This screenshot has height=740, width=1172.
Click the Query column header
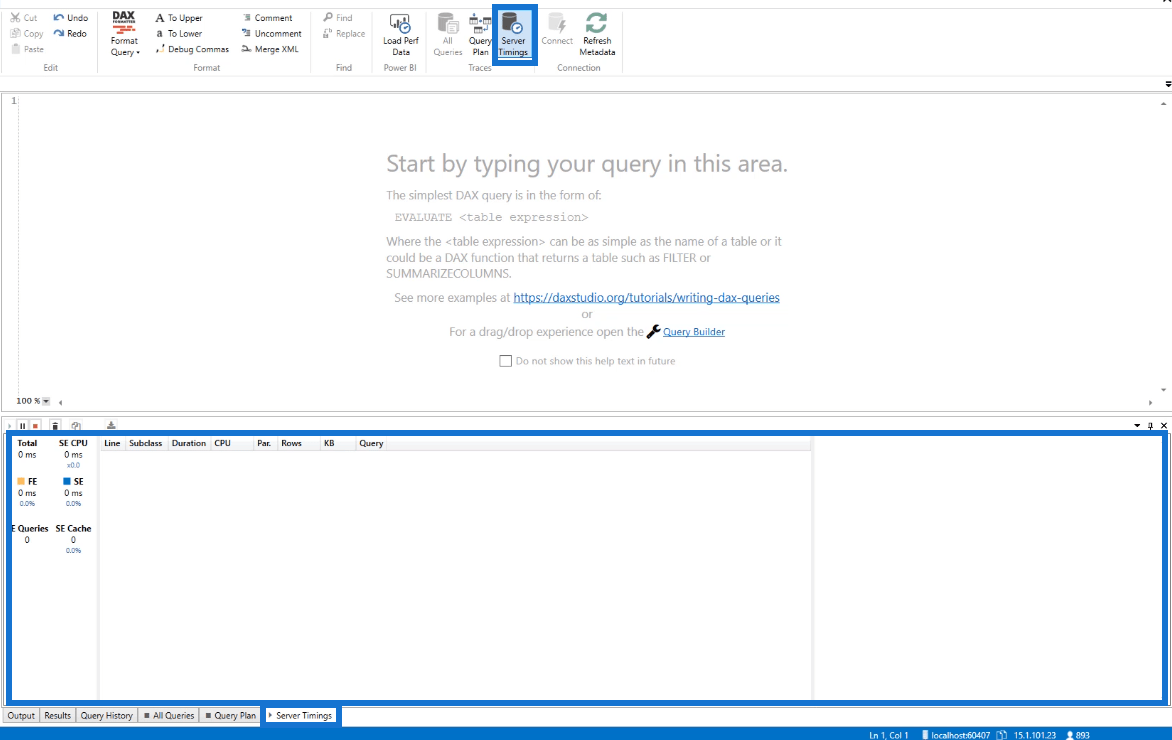coord(371,443)
